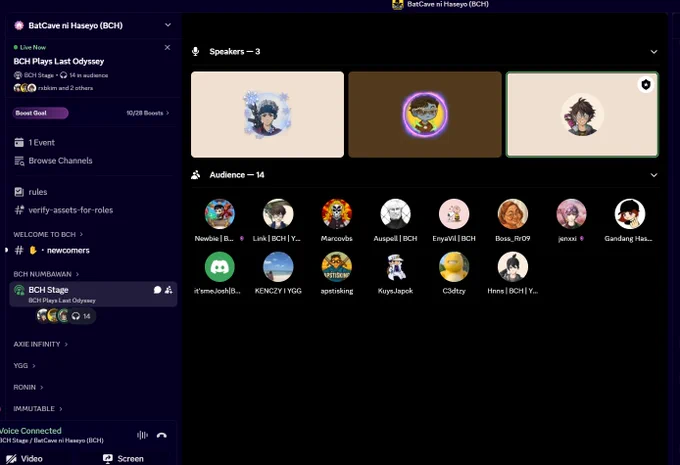
Task: View 10/28 Boosts details
Action: point(147,113)
